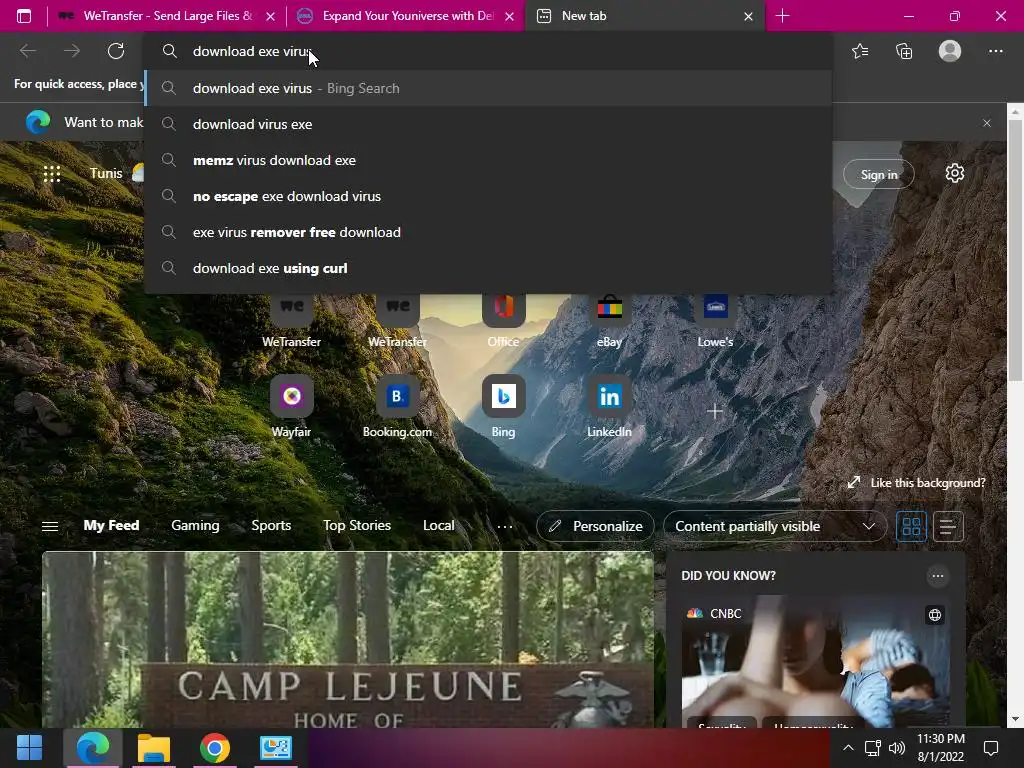The image size is (1024, 768).
Task: Open page settings gear icon
Action: point(955,173)
